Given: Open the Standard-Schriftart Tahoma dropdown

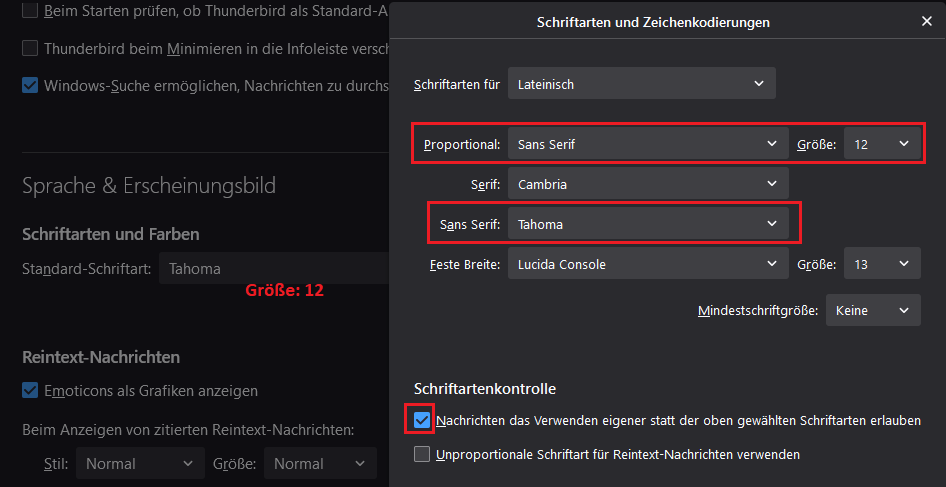Looking at the screenshot, I should (272, 268).
